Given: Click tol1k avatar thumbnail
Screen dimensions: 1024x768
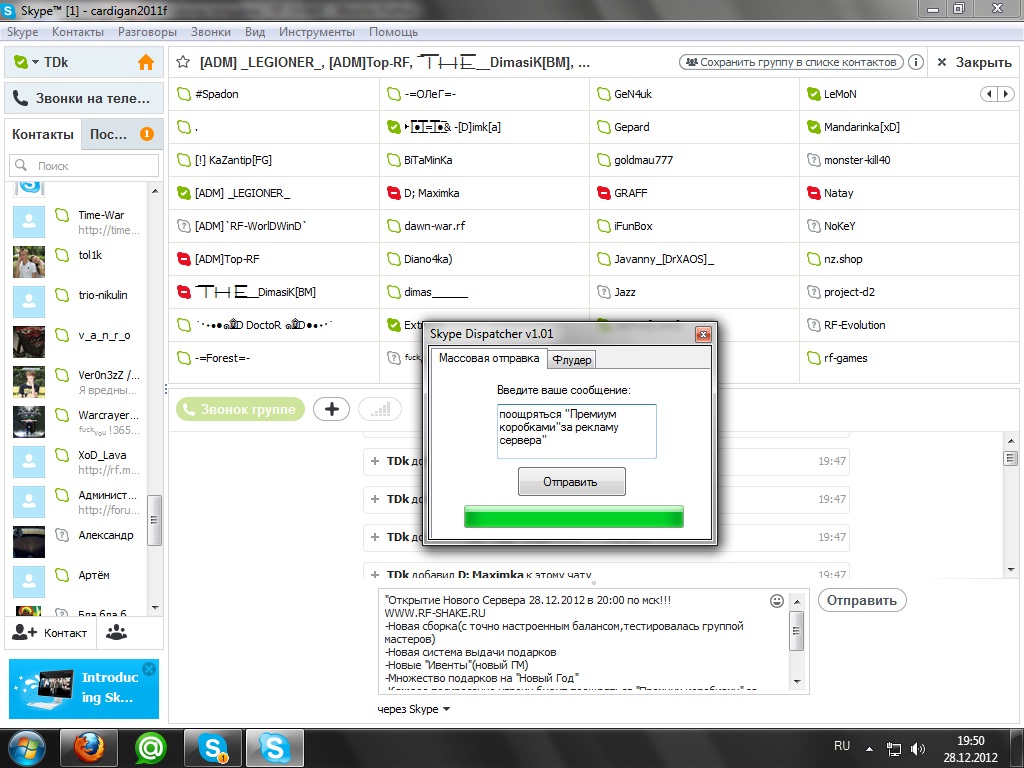Looking at the screenshot, I should click(x=29, y=262).
